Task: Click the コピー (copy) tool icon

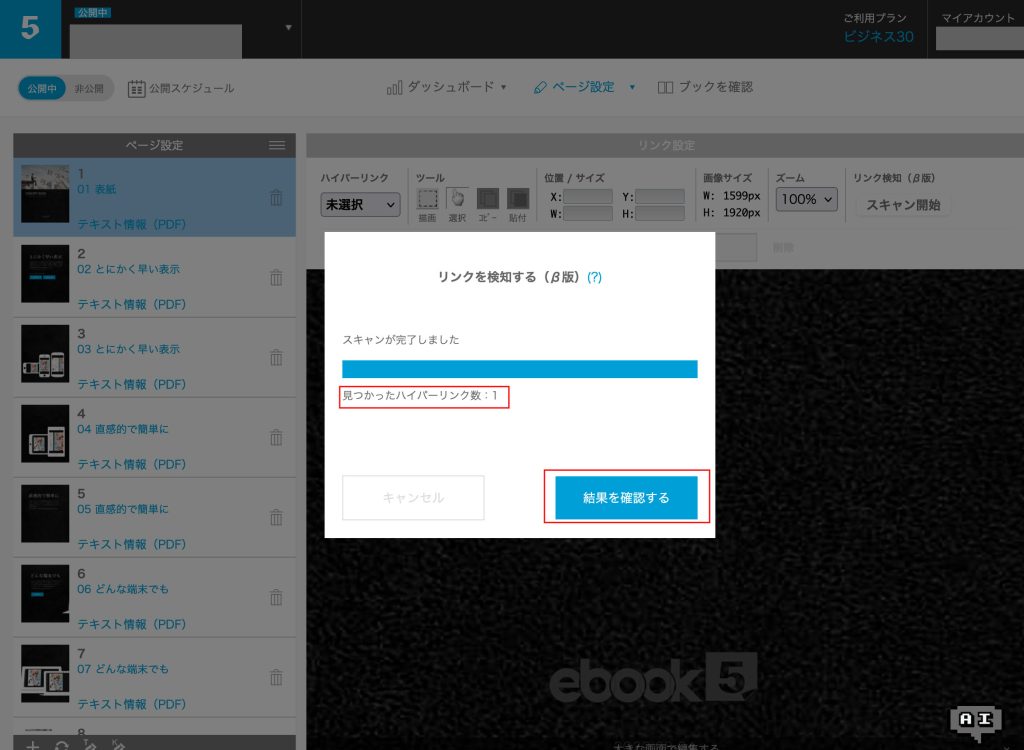Action: point(487,199)
